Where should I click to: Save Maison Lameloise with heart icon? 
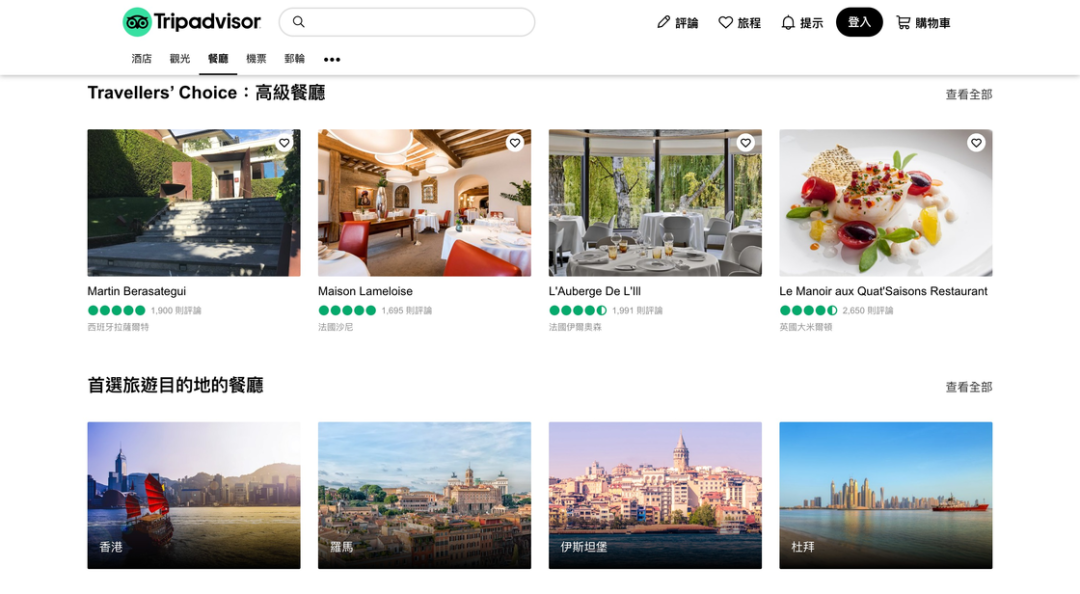coord(515,143)
